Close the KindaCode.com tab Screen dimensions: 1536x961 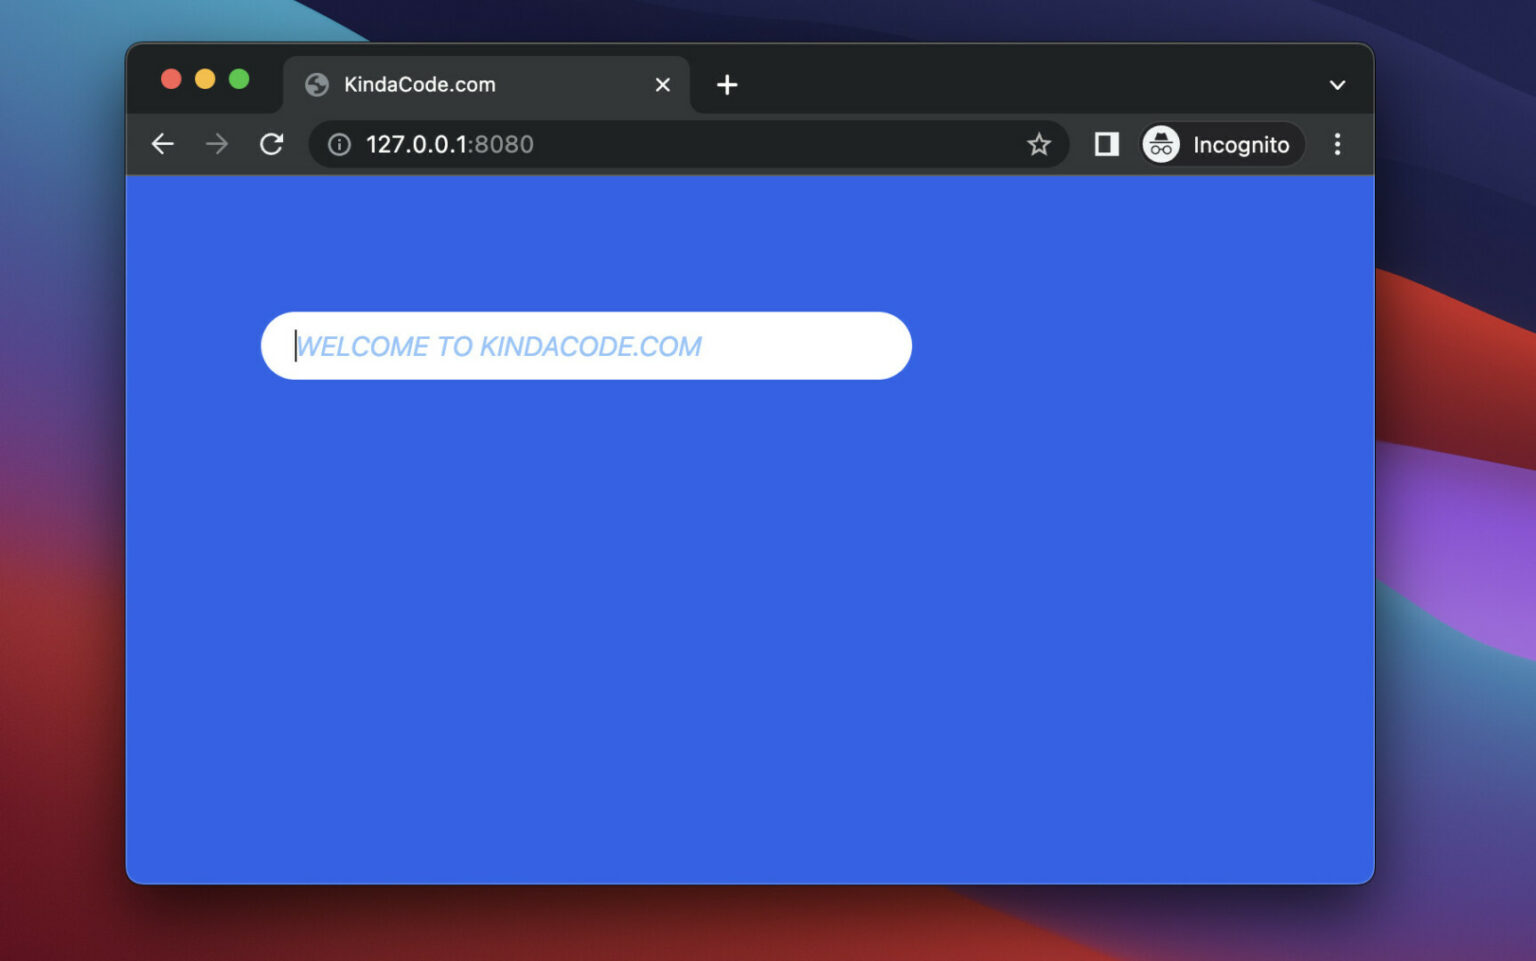point(662,85)
